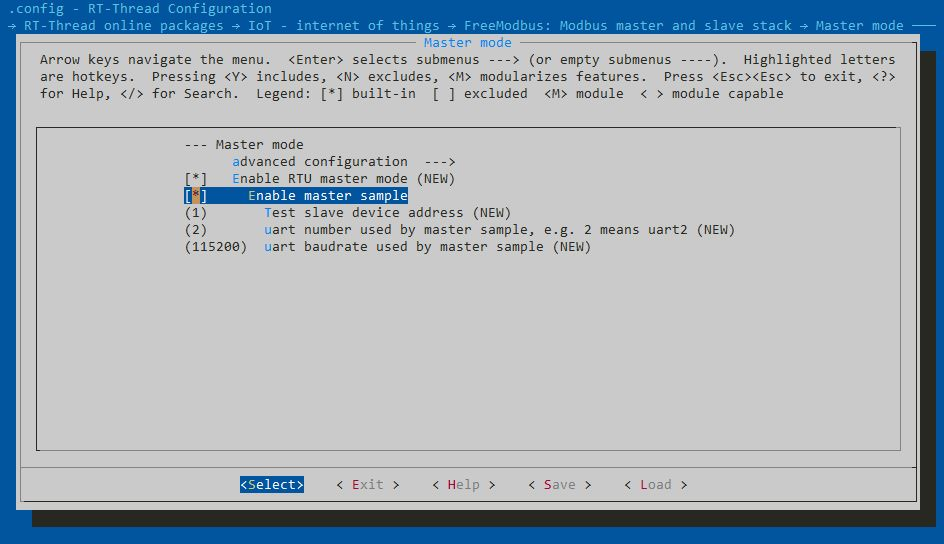Click the Exit button
Screen dimensions: 944x544
pos(368,484)
